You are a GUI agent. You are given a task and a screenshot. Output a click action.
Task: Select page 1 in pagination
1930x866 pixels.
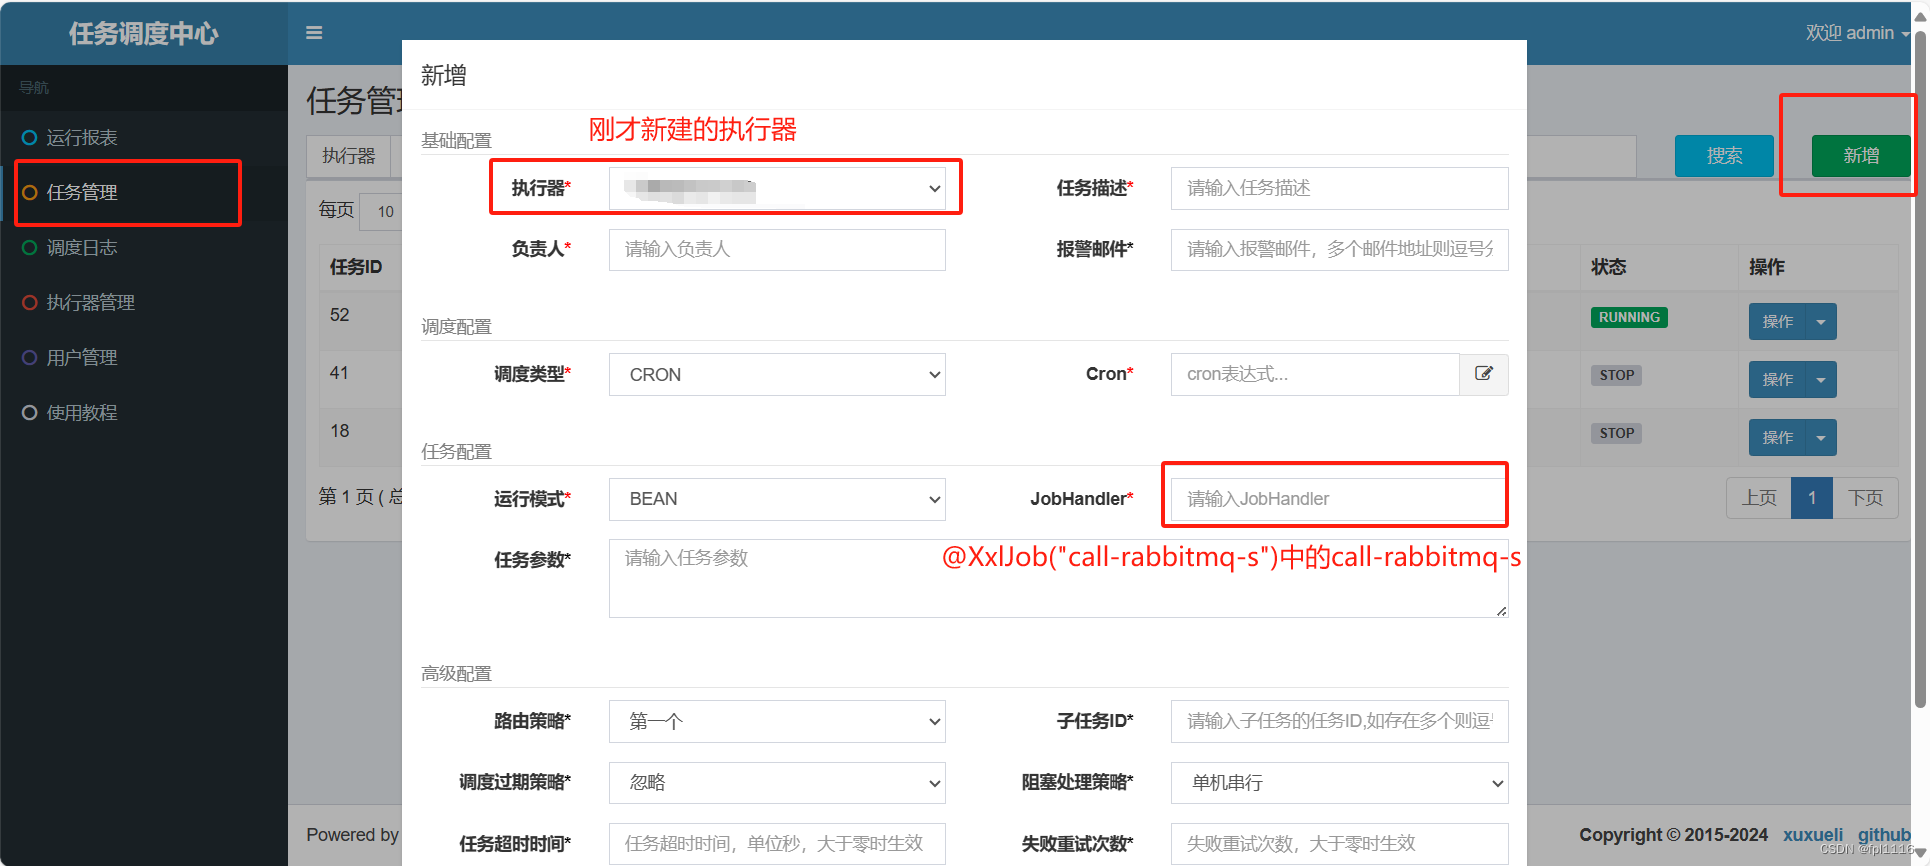click(1812, 498)
